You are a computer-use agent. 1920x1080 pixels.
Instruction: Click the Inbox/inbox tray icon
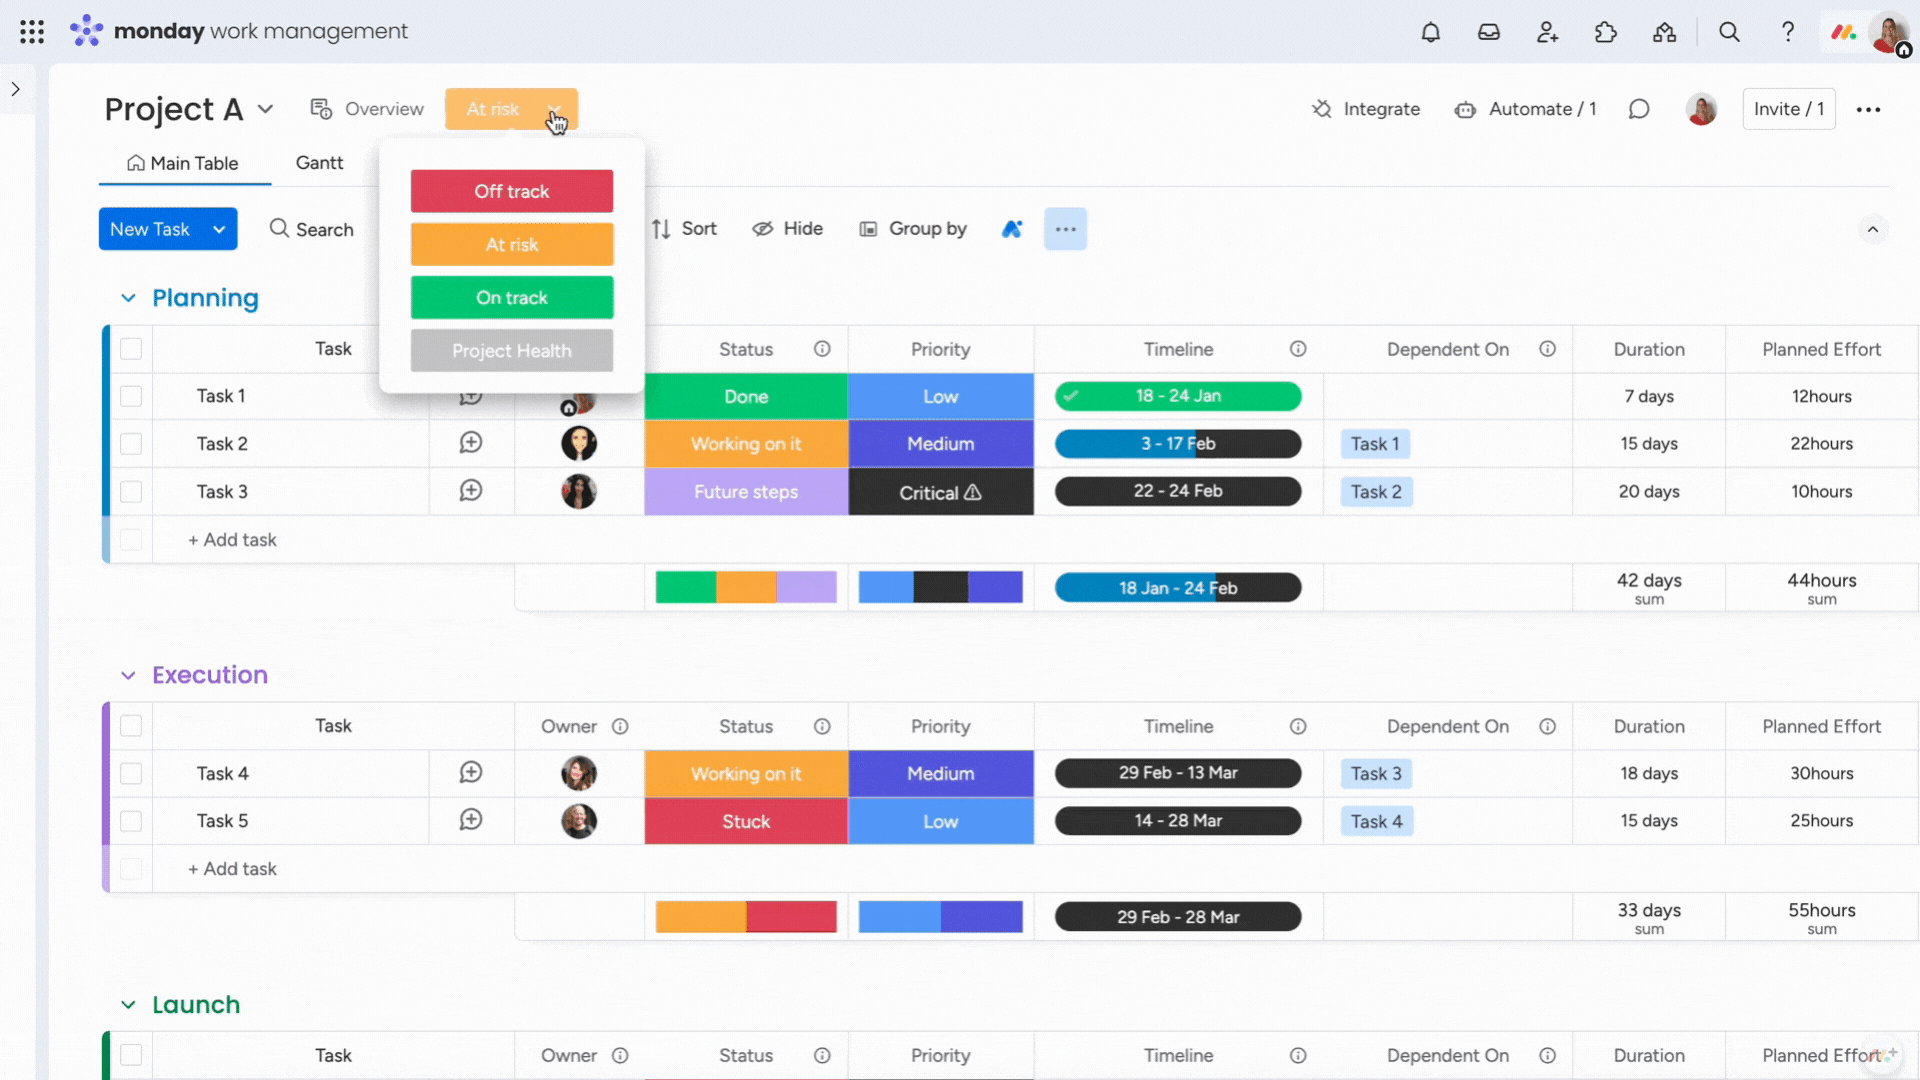(x=1487, y=32)
